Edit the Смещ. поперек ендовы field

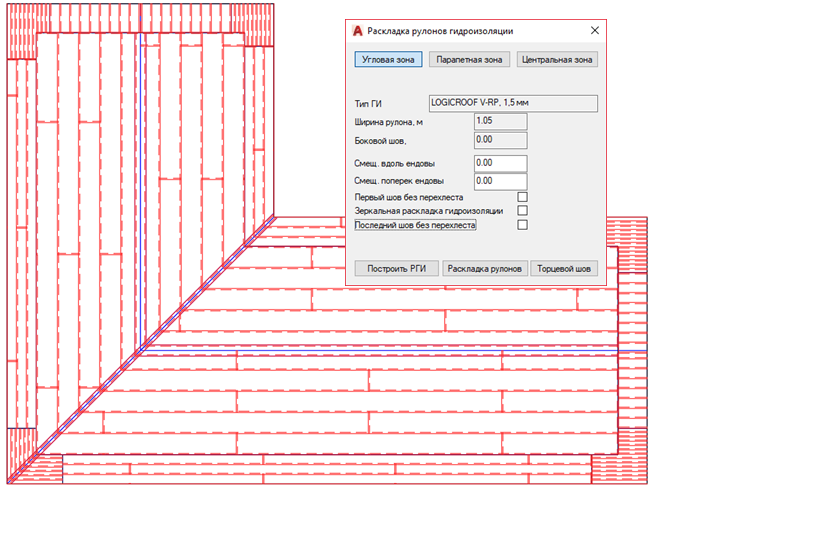point(500,181)
